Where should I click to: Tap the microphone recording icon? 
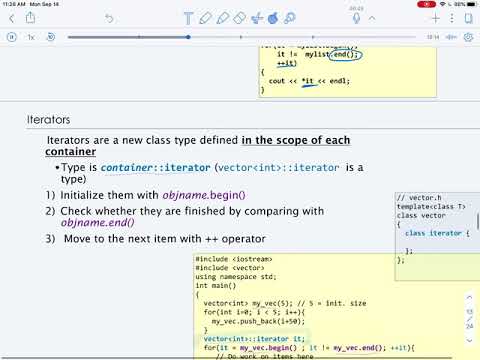click(x=356, y=18)
